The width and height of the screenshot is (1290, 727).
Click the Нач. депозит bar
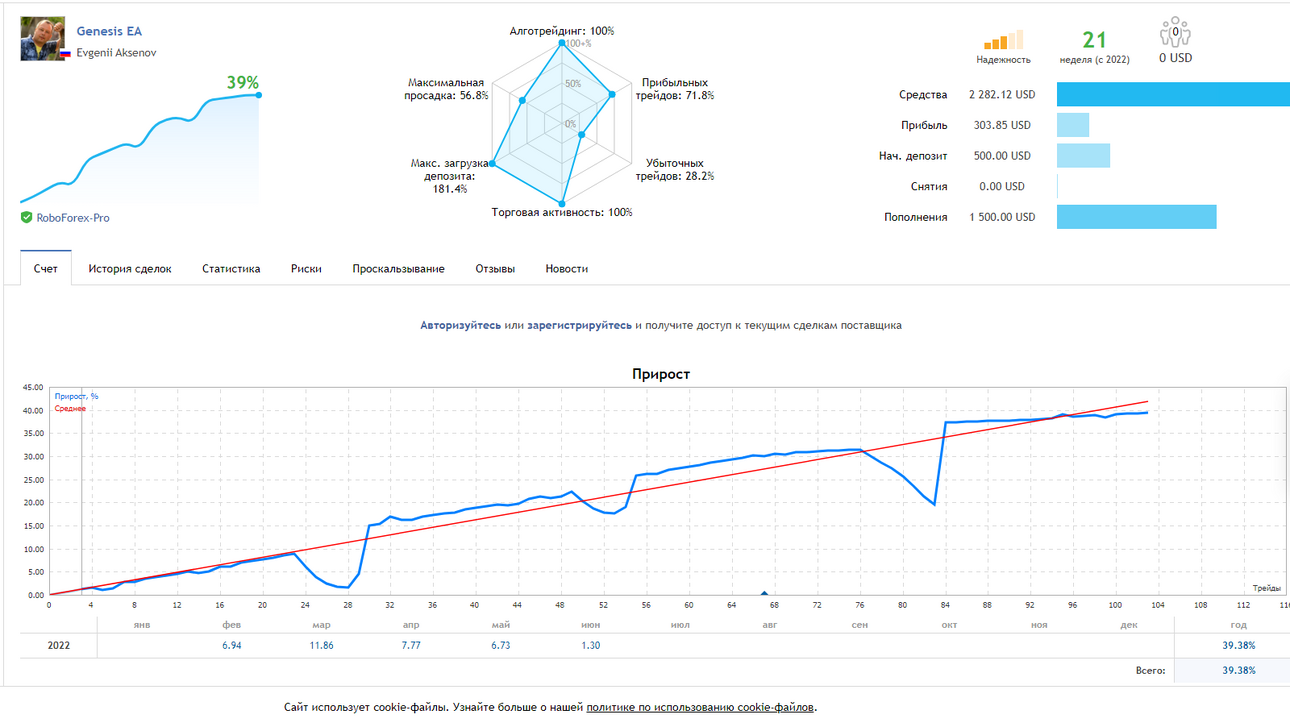point(1083,155)
